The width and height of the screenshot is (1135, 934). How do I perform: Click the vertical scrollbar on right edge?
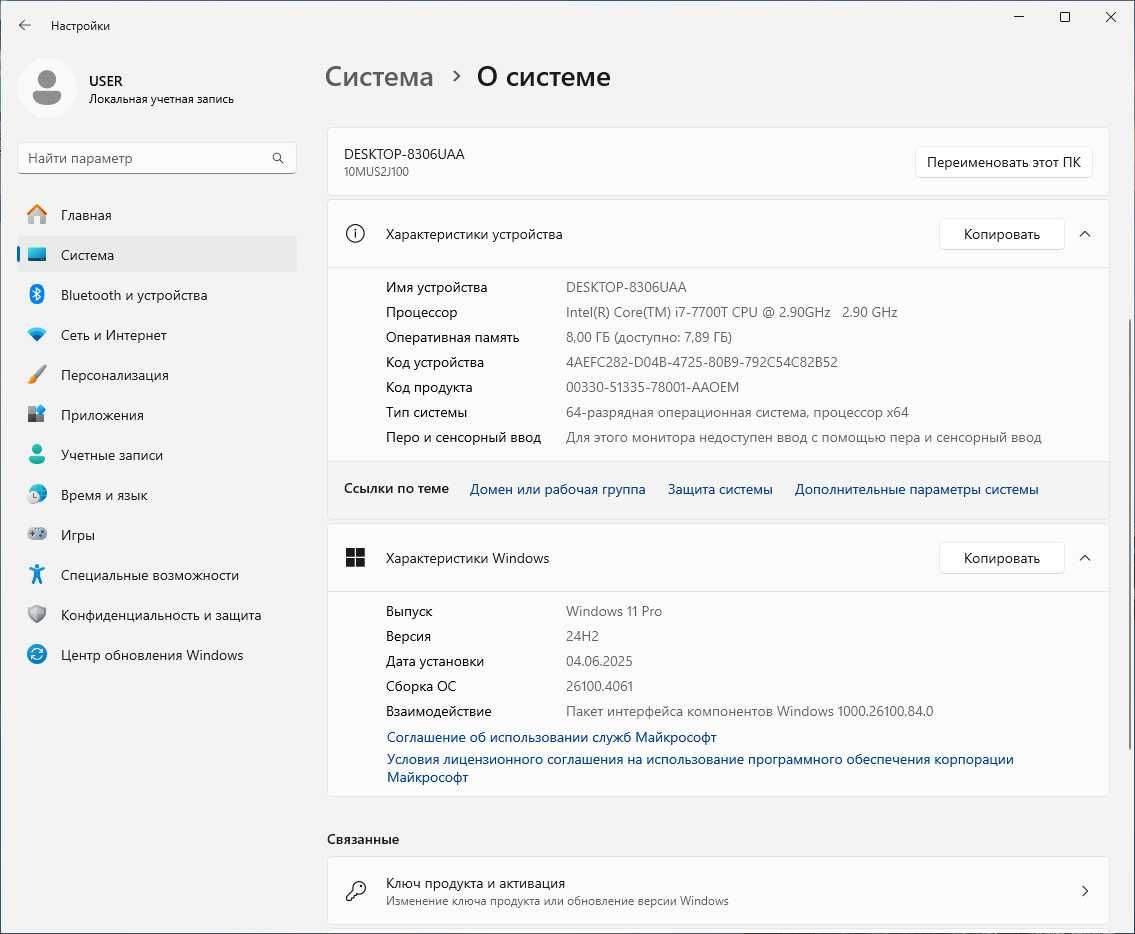[1130, 534]
